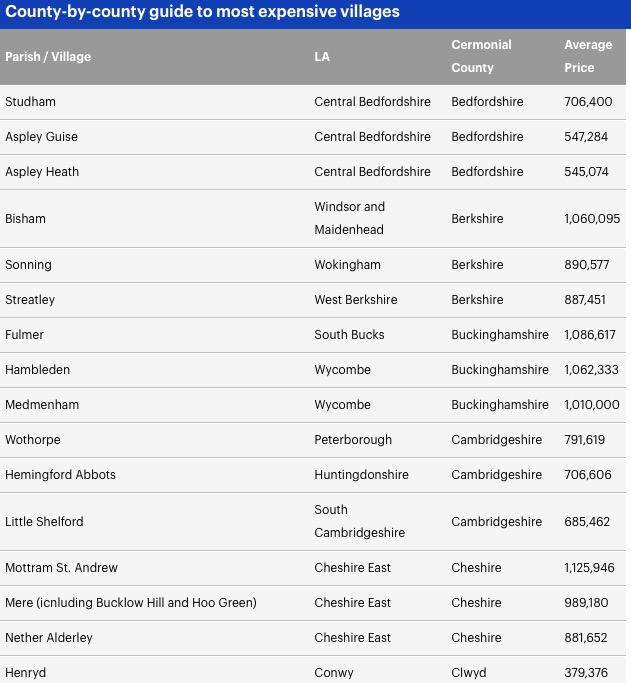Click the Windsor and Maidenhead LA cell
Viewport: 631px width, 683px height.
[349, 218]
